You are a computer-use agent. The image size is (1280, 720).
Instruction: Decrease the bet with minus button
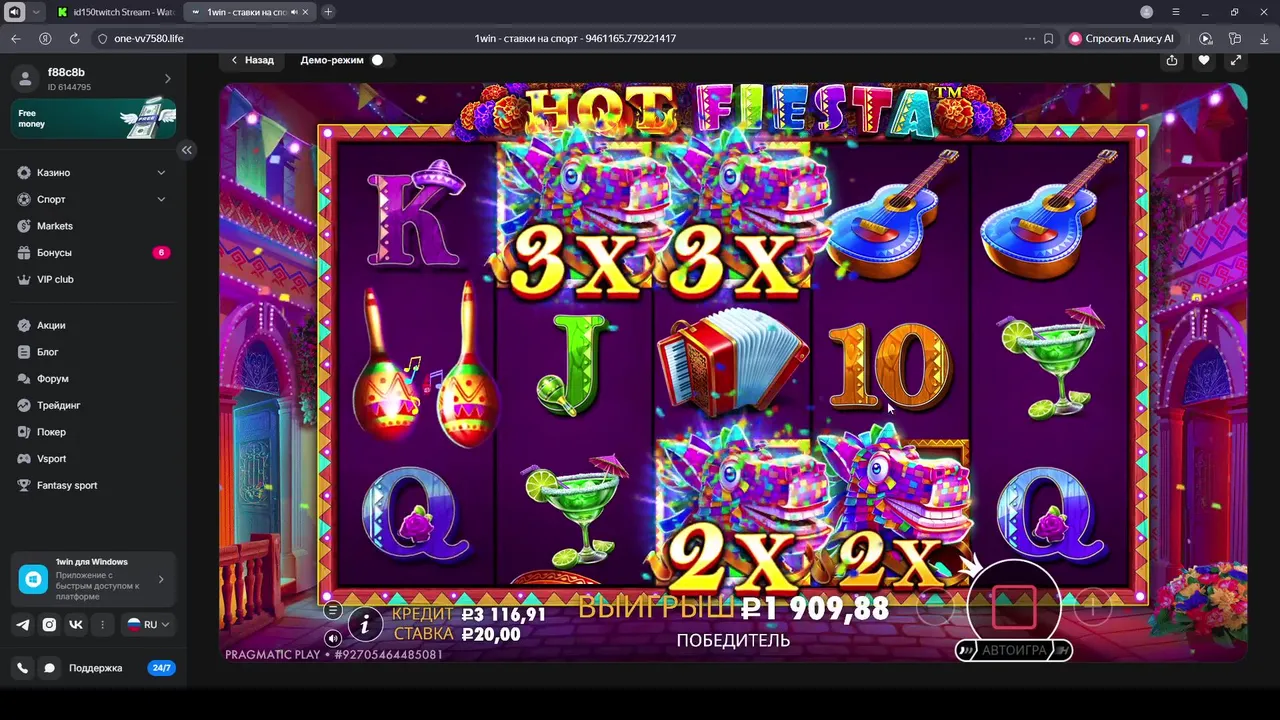click(x=936, y=606)
